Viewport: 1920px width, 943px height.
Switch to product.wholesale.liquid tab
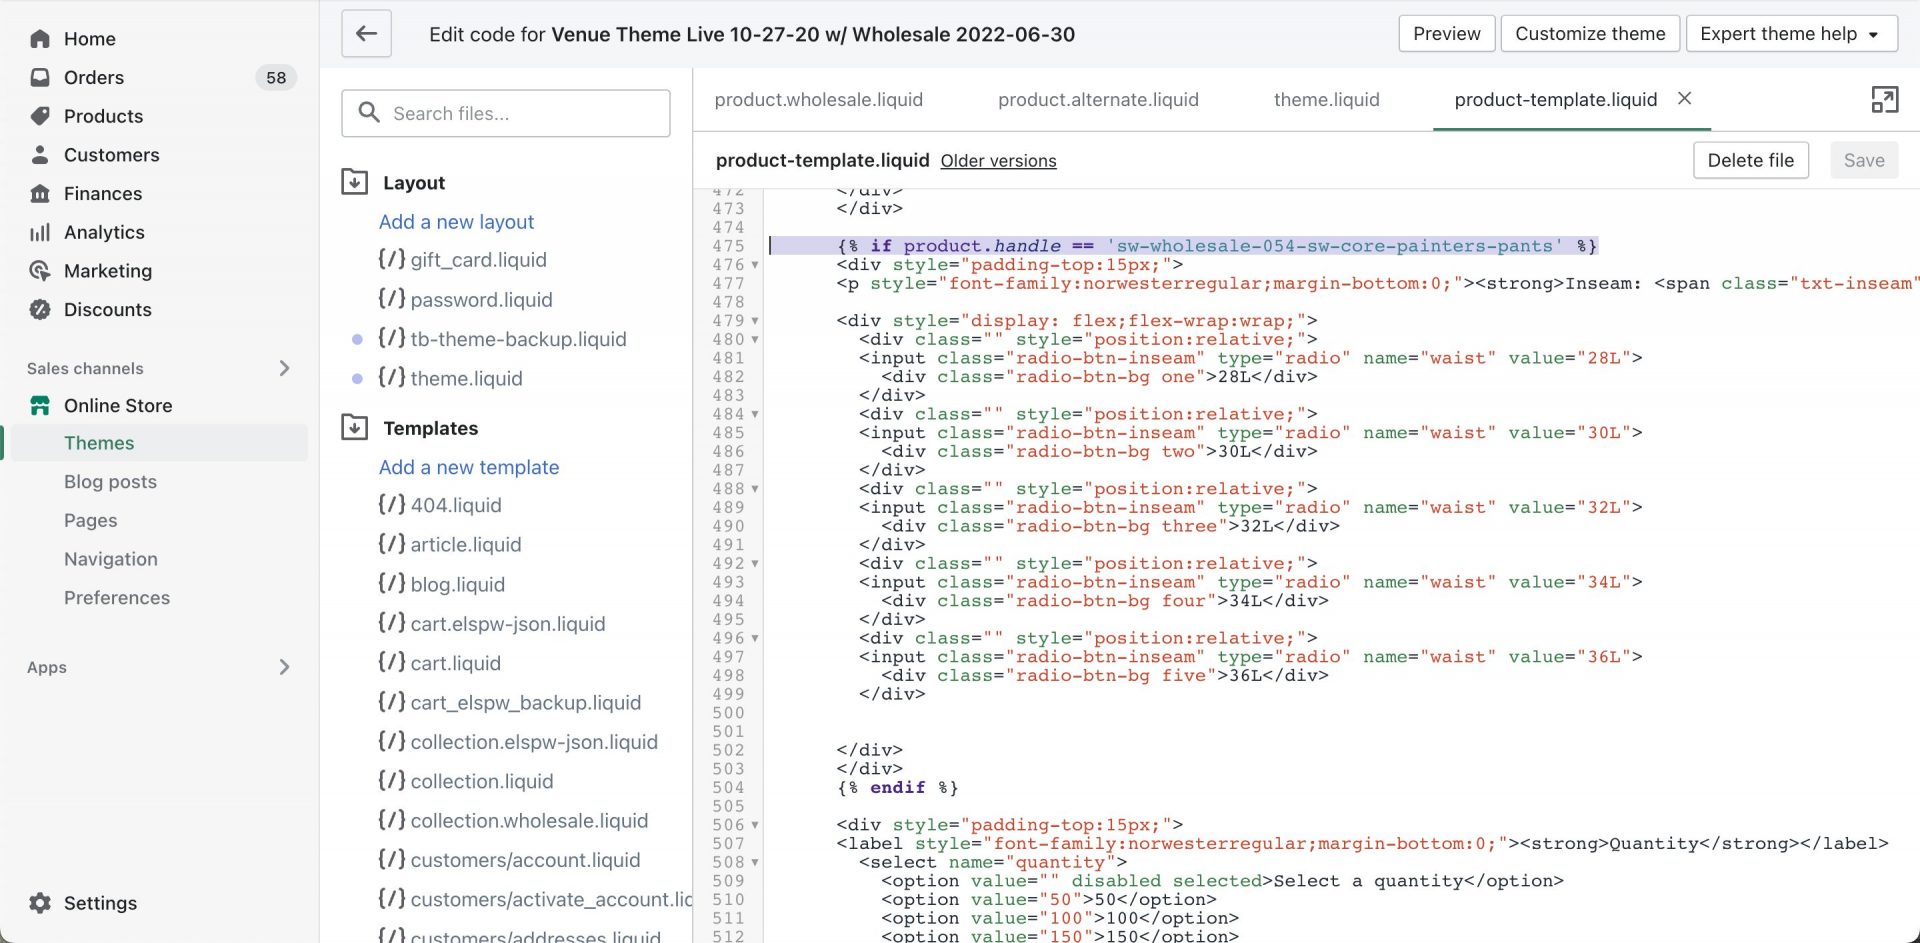tap(818, 99)
